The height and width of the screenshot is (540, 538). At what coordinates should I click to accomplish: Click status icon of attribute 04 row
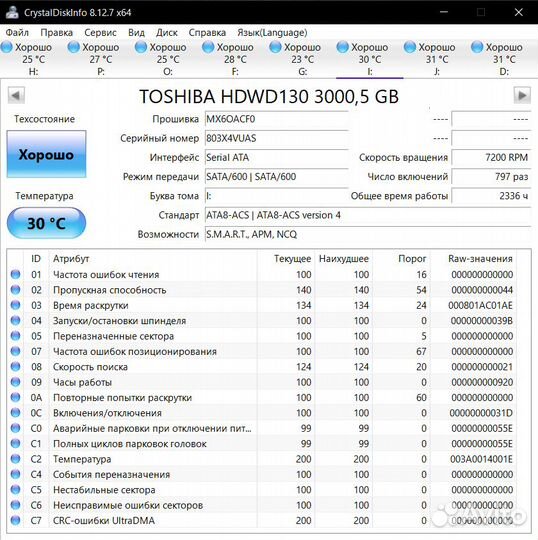click(15, 320)
